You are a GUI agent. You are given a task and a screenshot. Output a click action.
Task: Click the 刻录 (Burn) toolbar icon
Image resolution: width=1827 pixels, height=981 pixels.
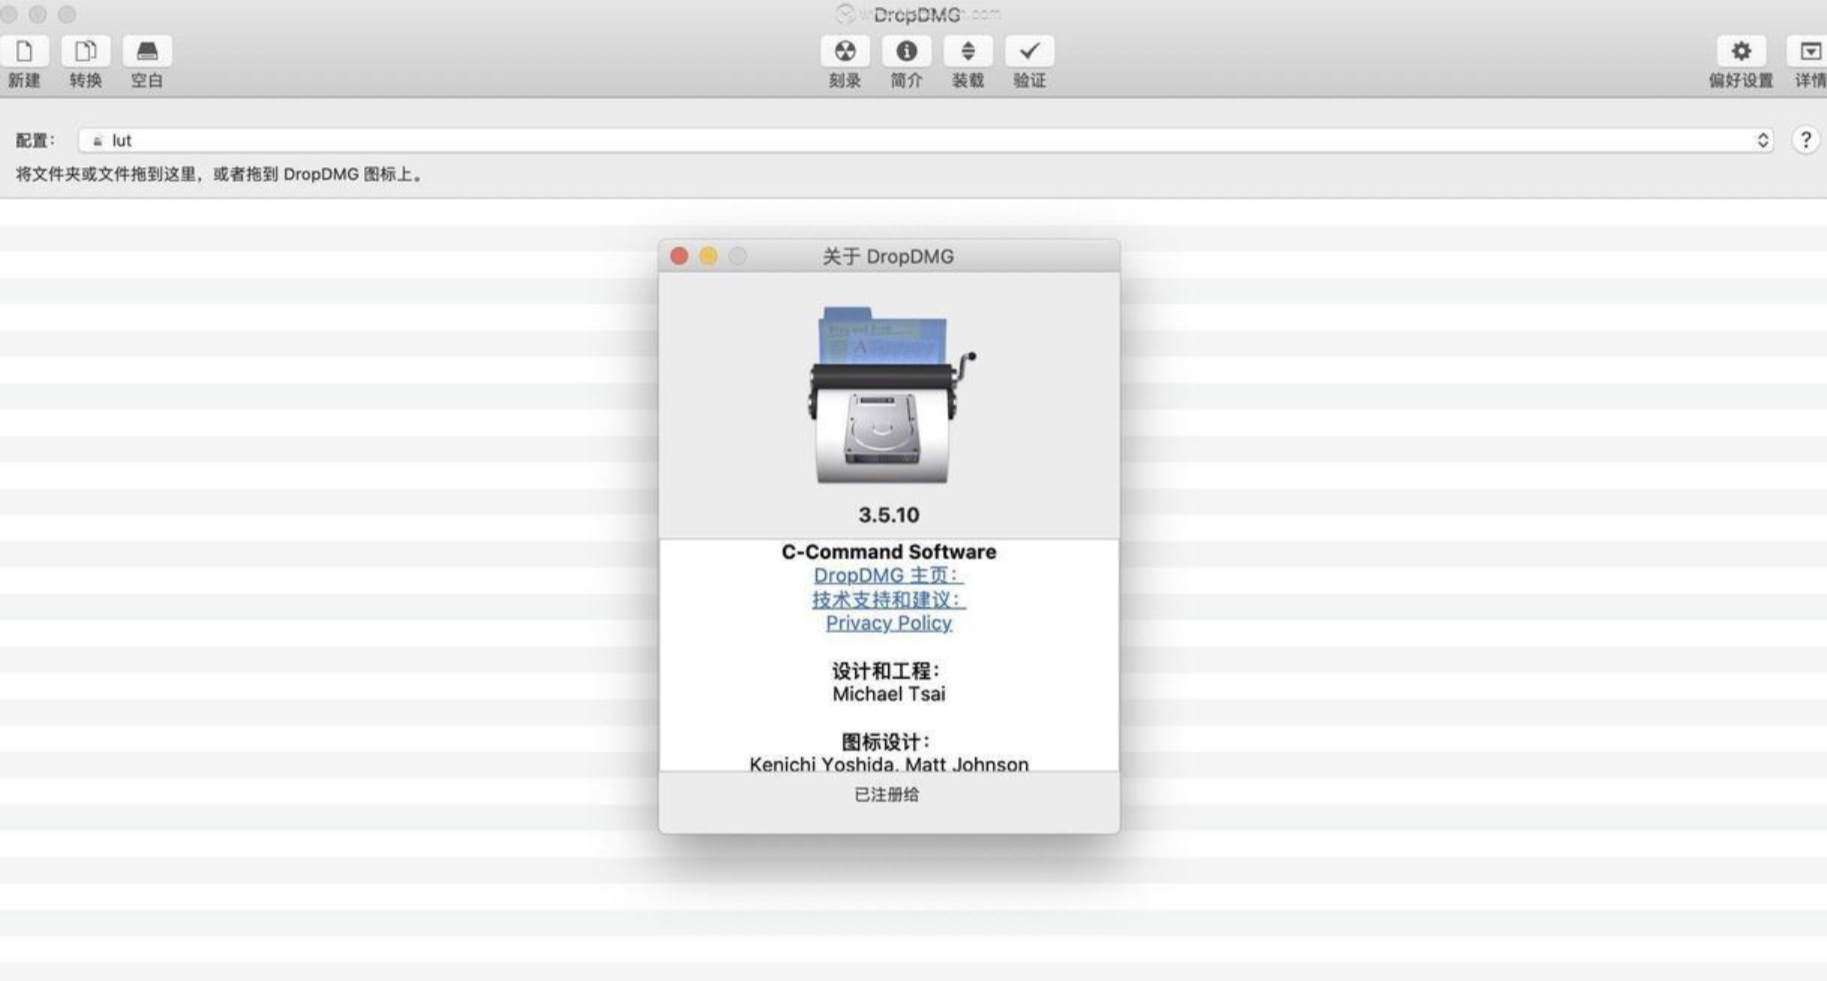(x=846, y=60)
